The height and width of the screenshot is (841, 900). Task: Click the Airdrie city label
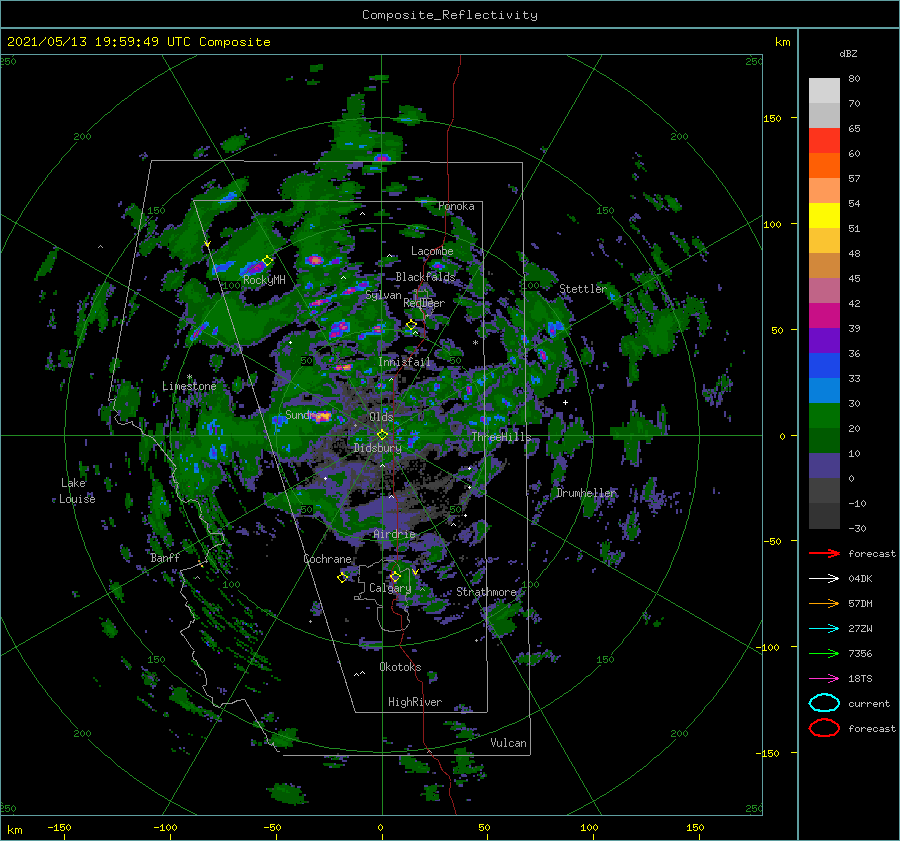[x=394, y=534]
